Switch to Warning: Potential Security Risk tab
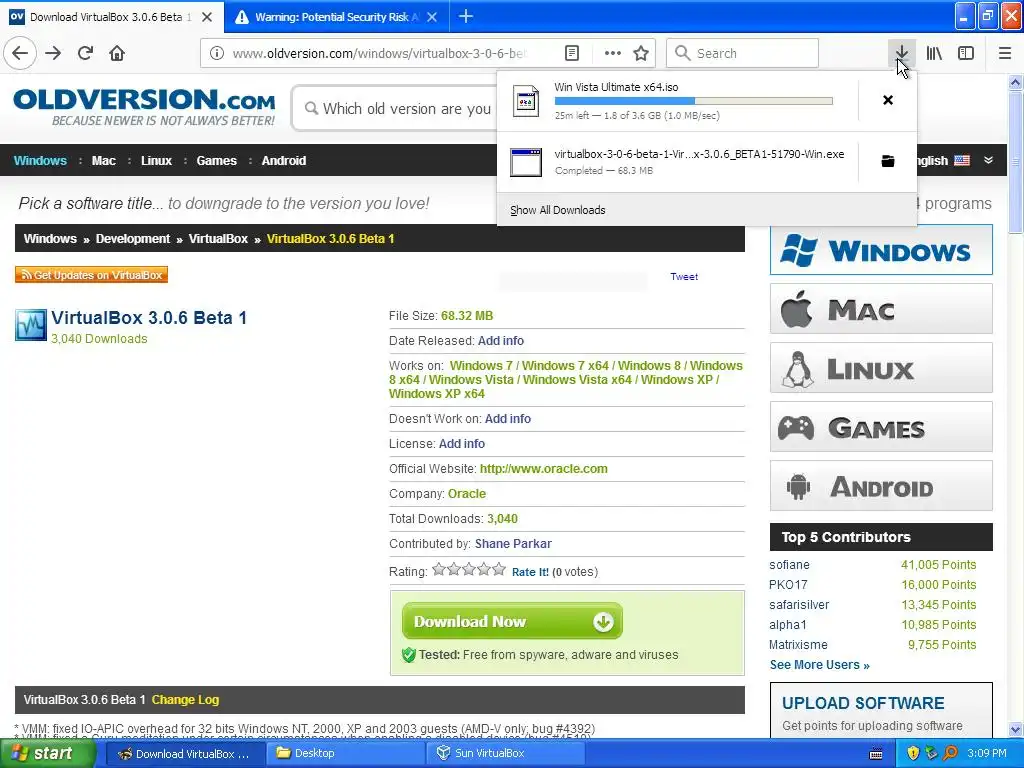 [x=336, y=16]
